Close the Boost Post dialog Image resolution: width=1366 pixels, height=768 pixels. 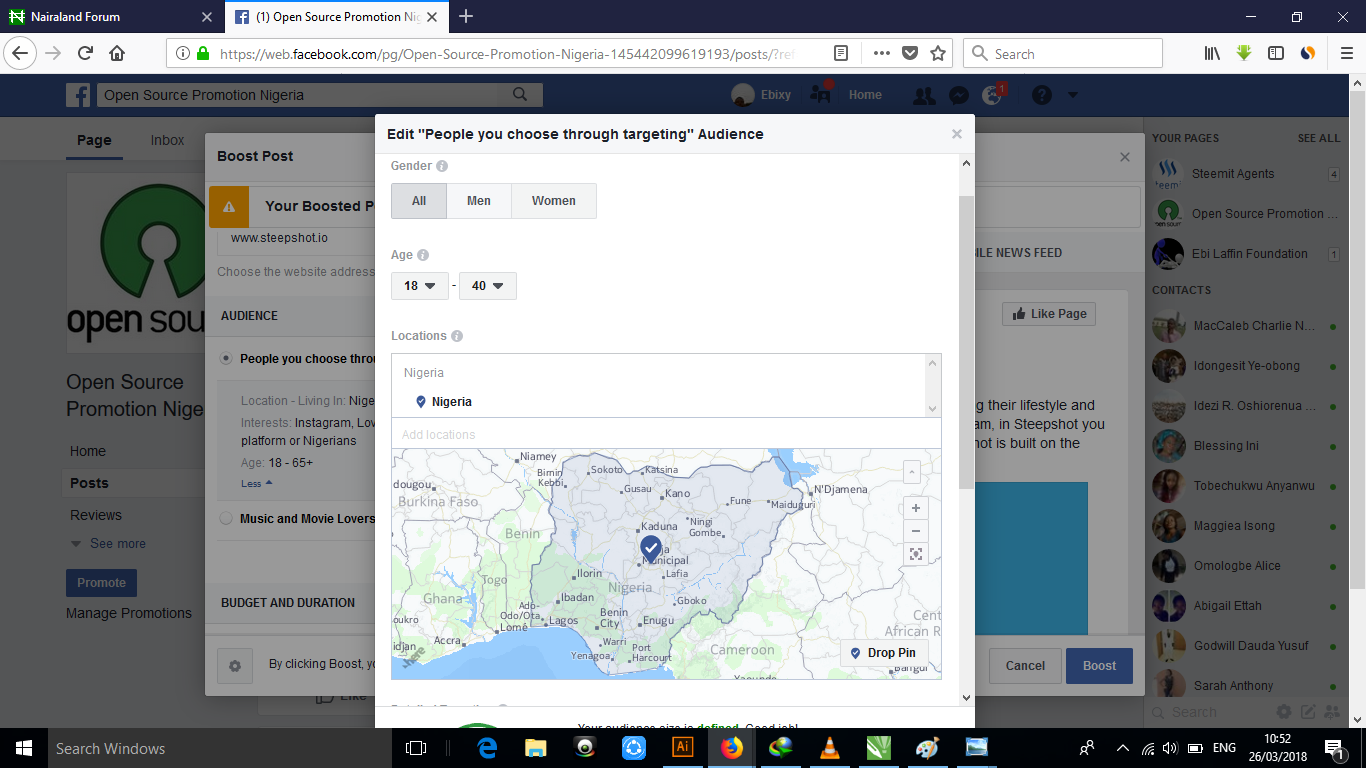(x=1125, y=157)
